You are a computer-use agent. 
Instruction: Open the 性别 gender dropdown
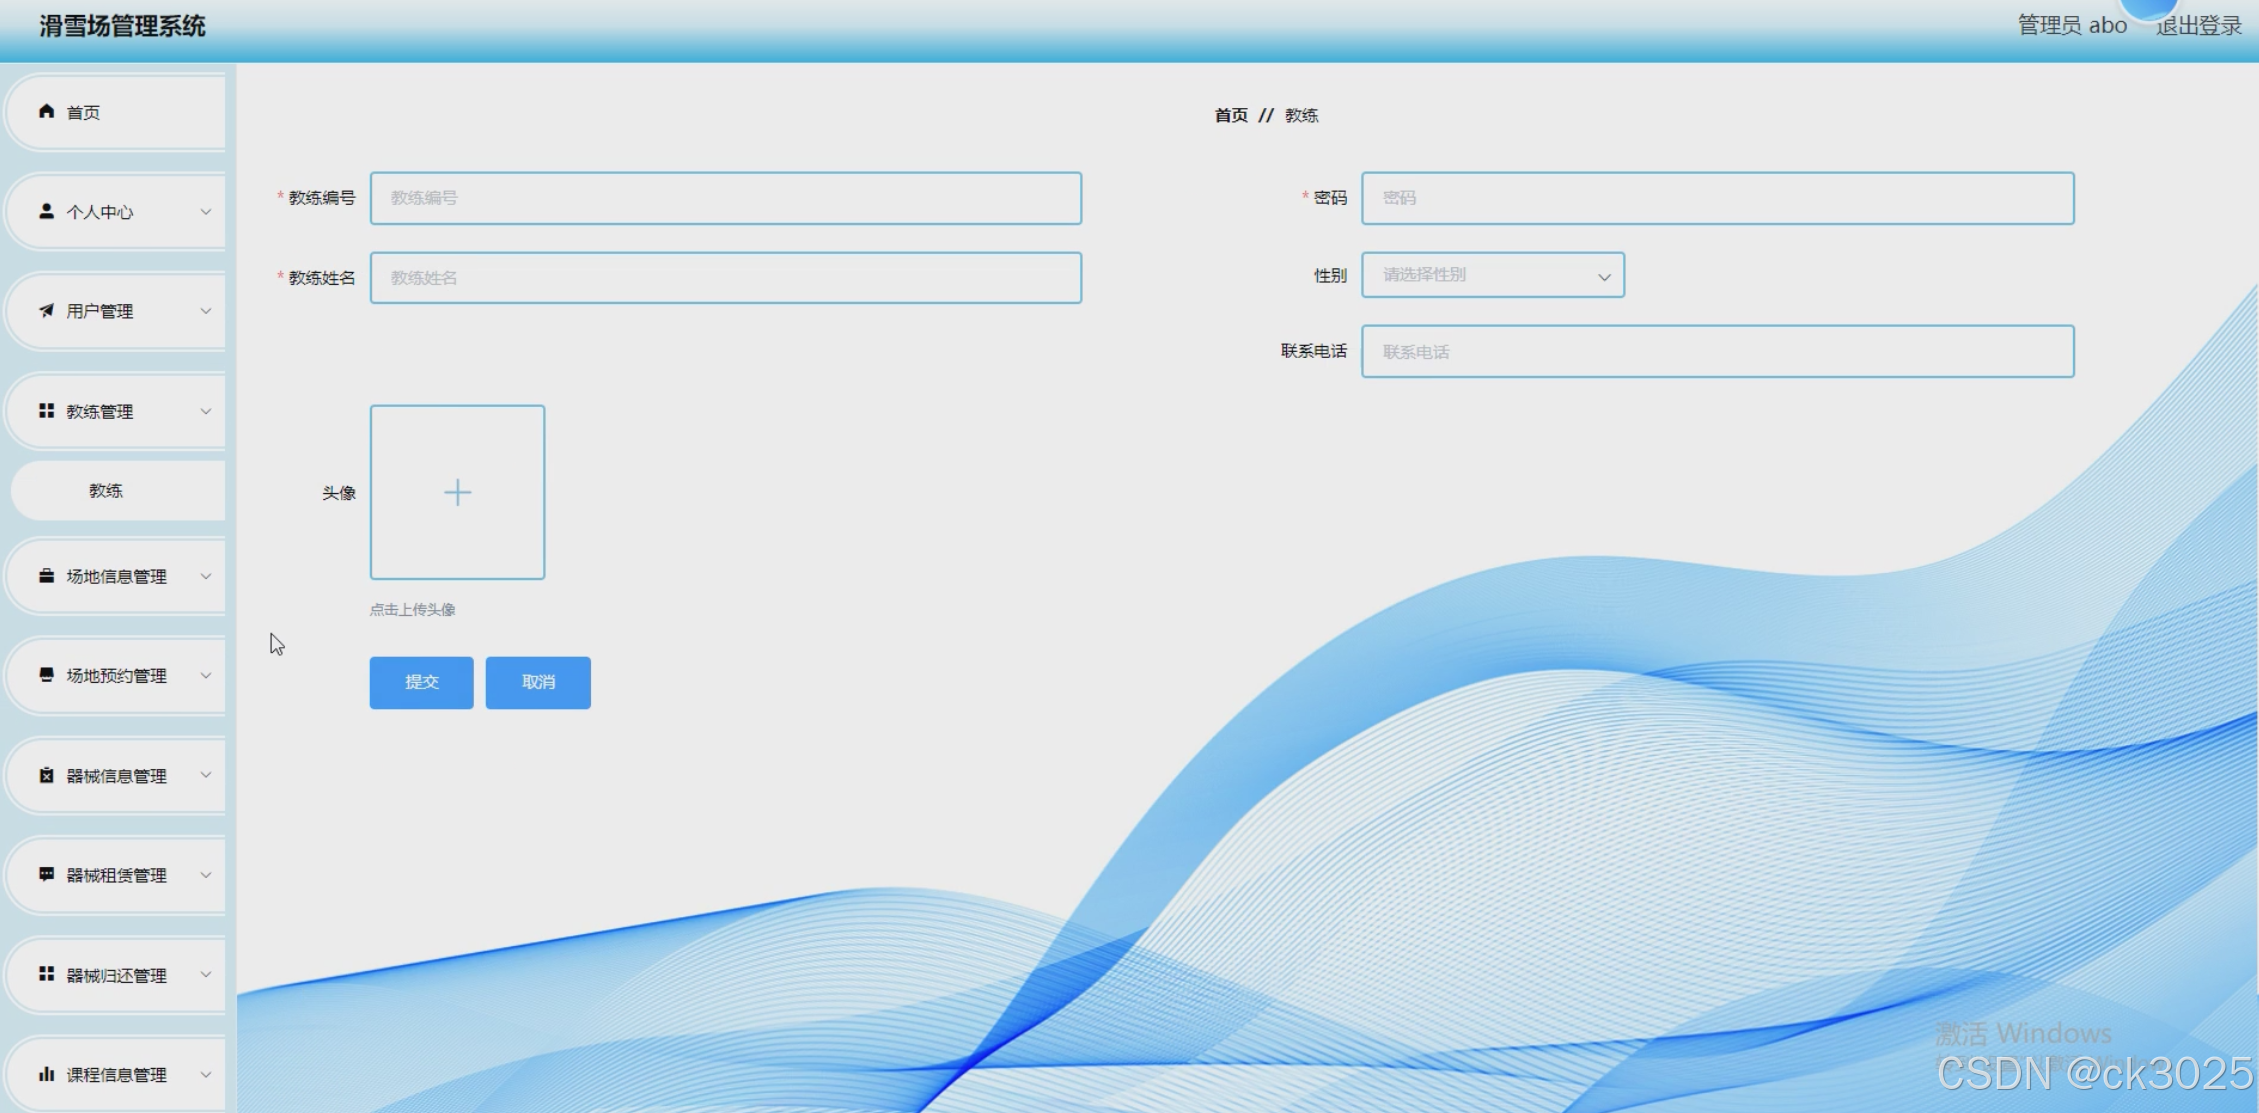pyautogui.click(x=1492, y=275)
